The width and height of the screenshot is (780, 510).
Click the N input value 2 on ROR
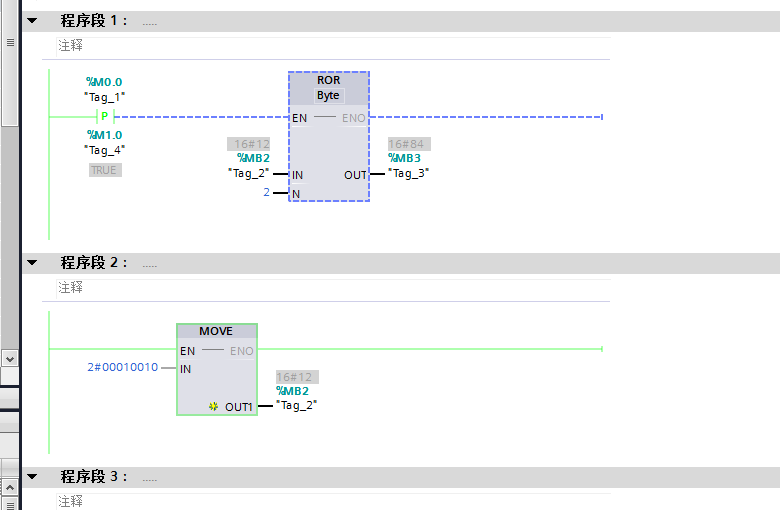click(x=267, y=192)
